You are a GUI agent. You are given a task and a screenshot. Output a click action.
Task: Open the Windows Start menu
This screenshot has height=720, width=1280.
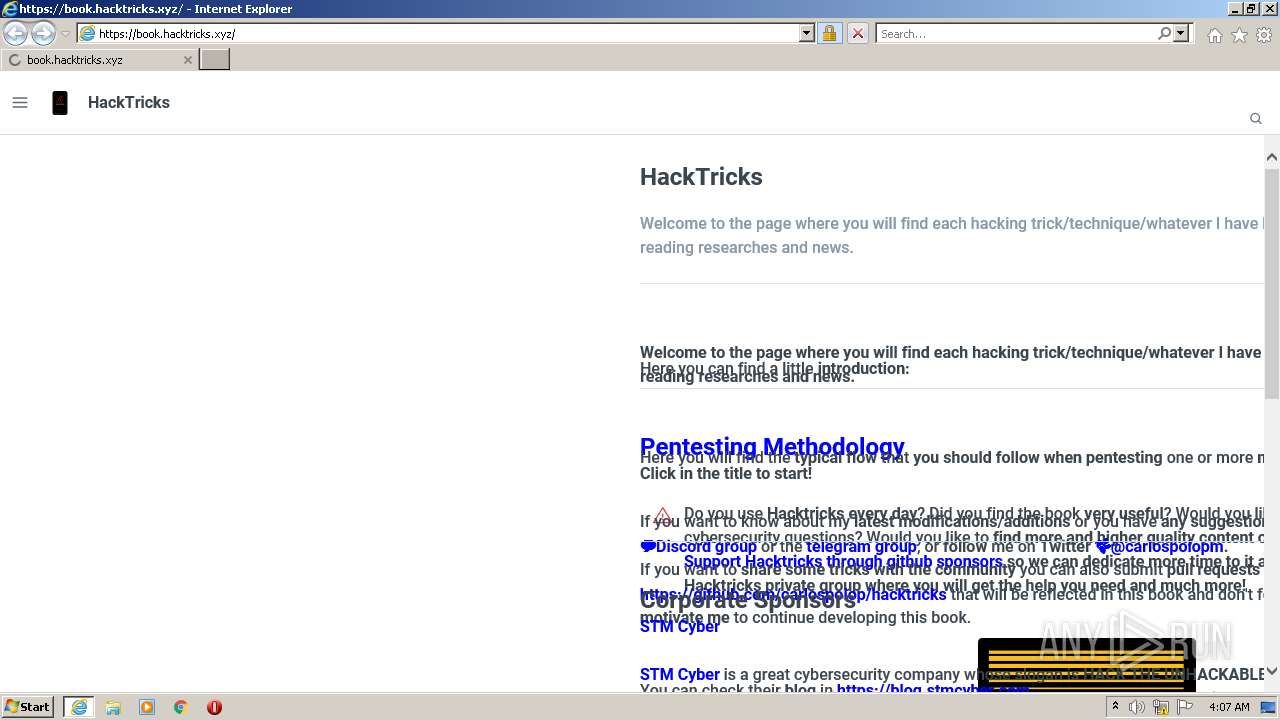pos(27,707)
